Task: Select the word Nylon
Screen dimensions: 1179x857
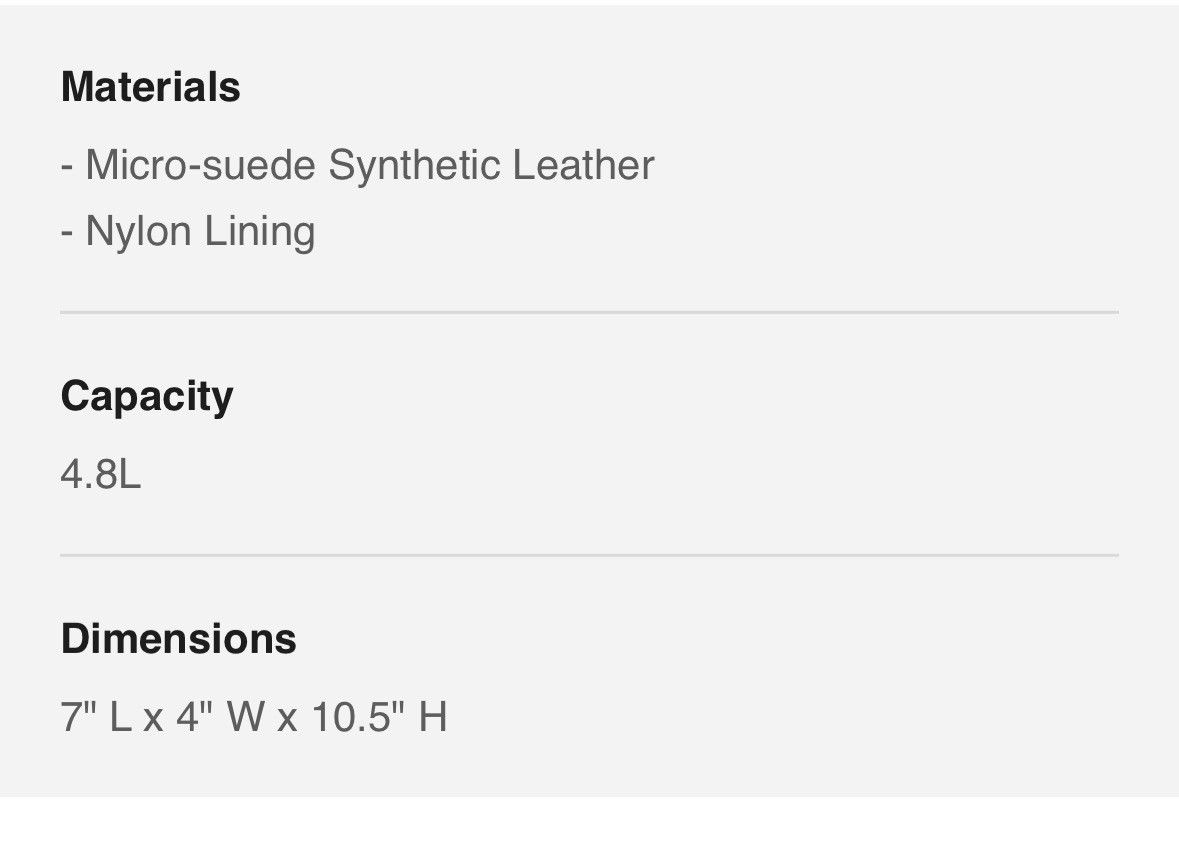Action: (138, 232)
